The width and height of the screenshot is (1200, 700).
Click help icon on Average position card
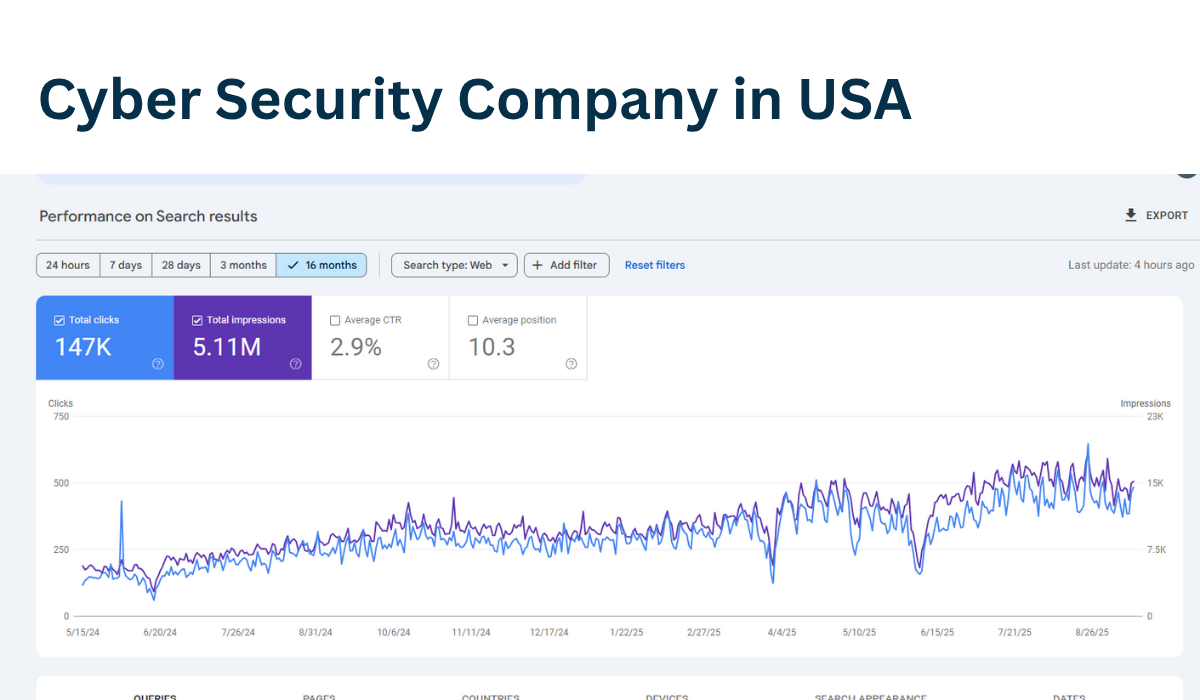[571, 364]
